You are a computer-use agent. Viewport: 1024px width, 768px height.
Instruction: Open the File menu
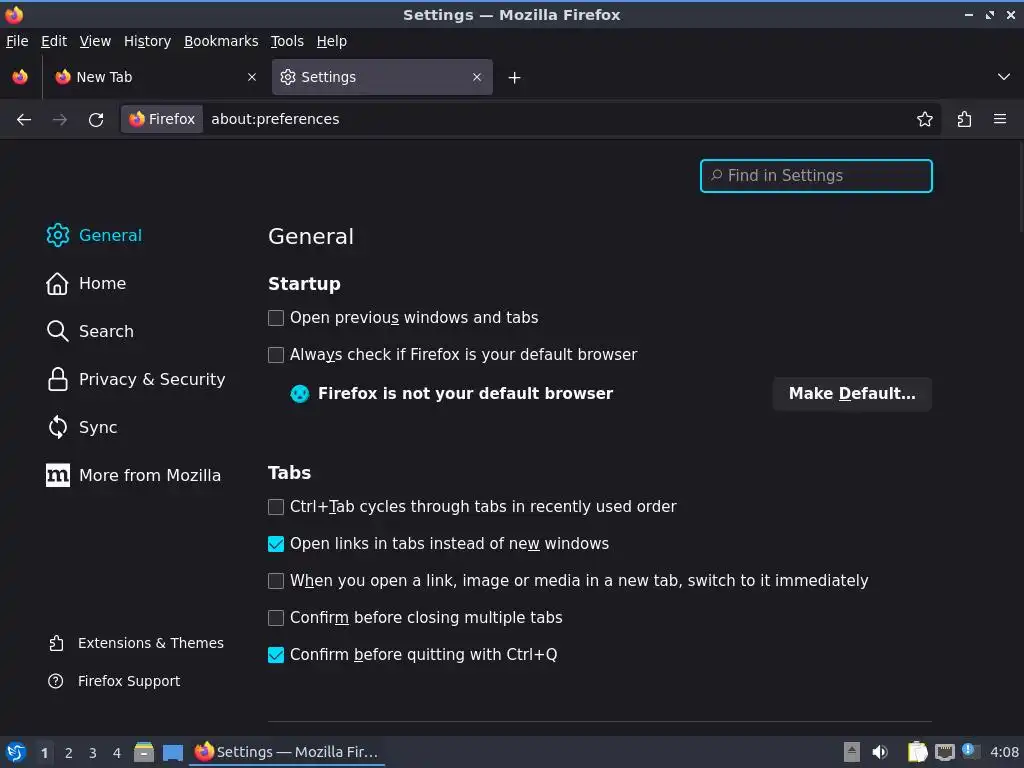click(17, 41)
